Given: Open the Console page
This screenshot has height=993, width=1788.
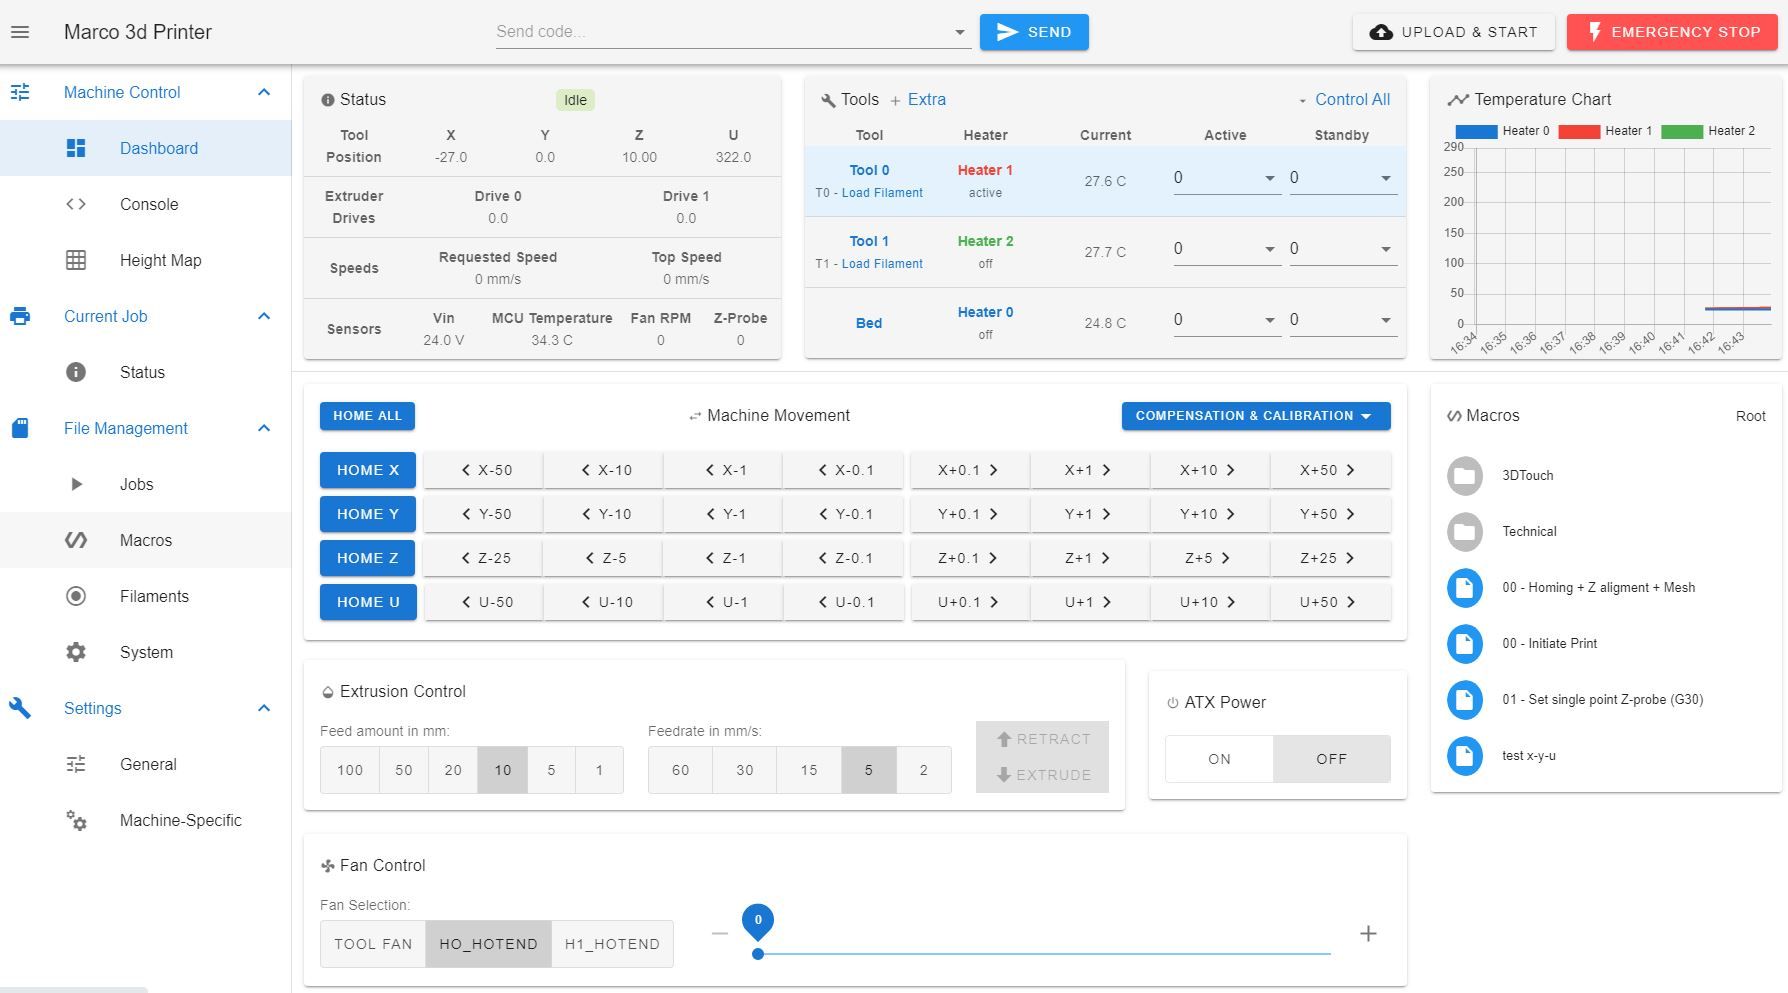Looking at the screenshot, I should click(146, 204).
